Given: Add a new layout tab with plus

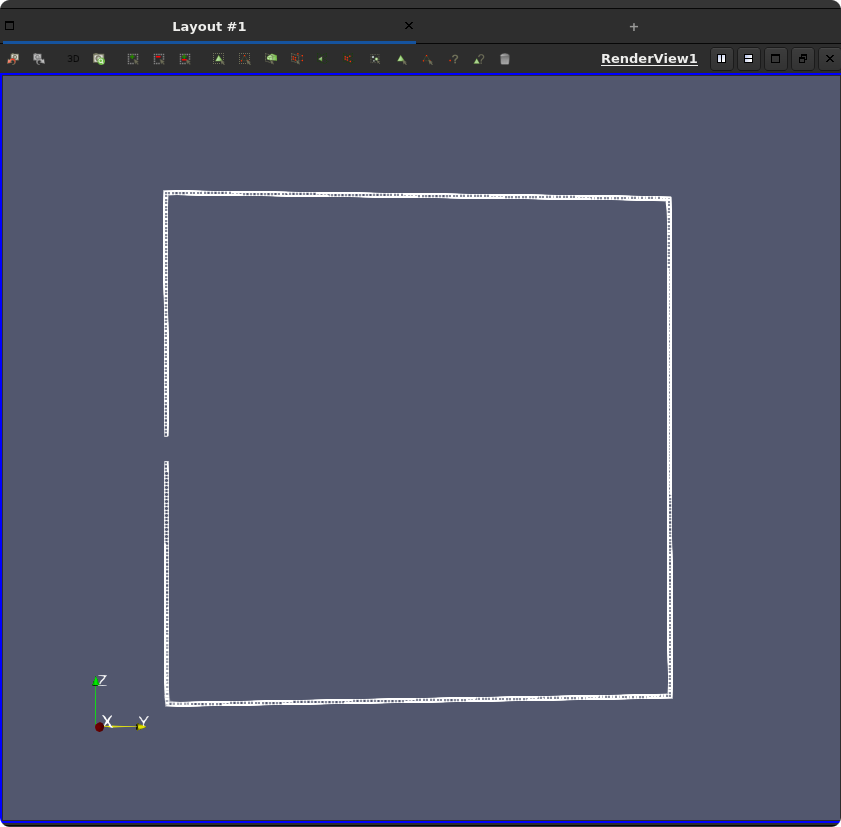Looking at the screenshot, I should (x=633, y=27).
